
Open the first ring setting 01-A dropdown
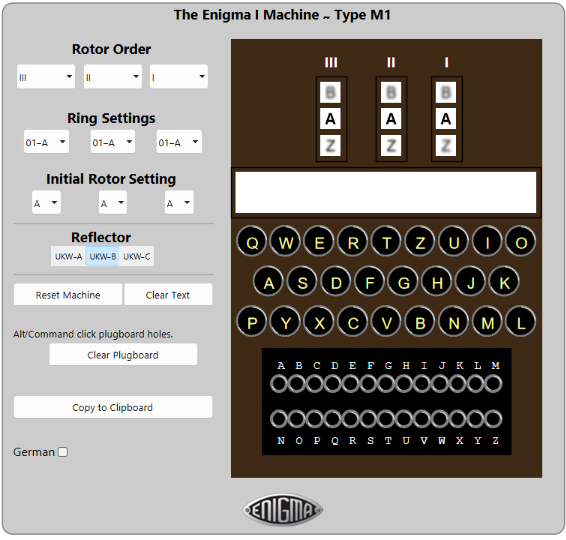(x=46, y=142)
